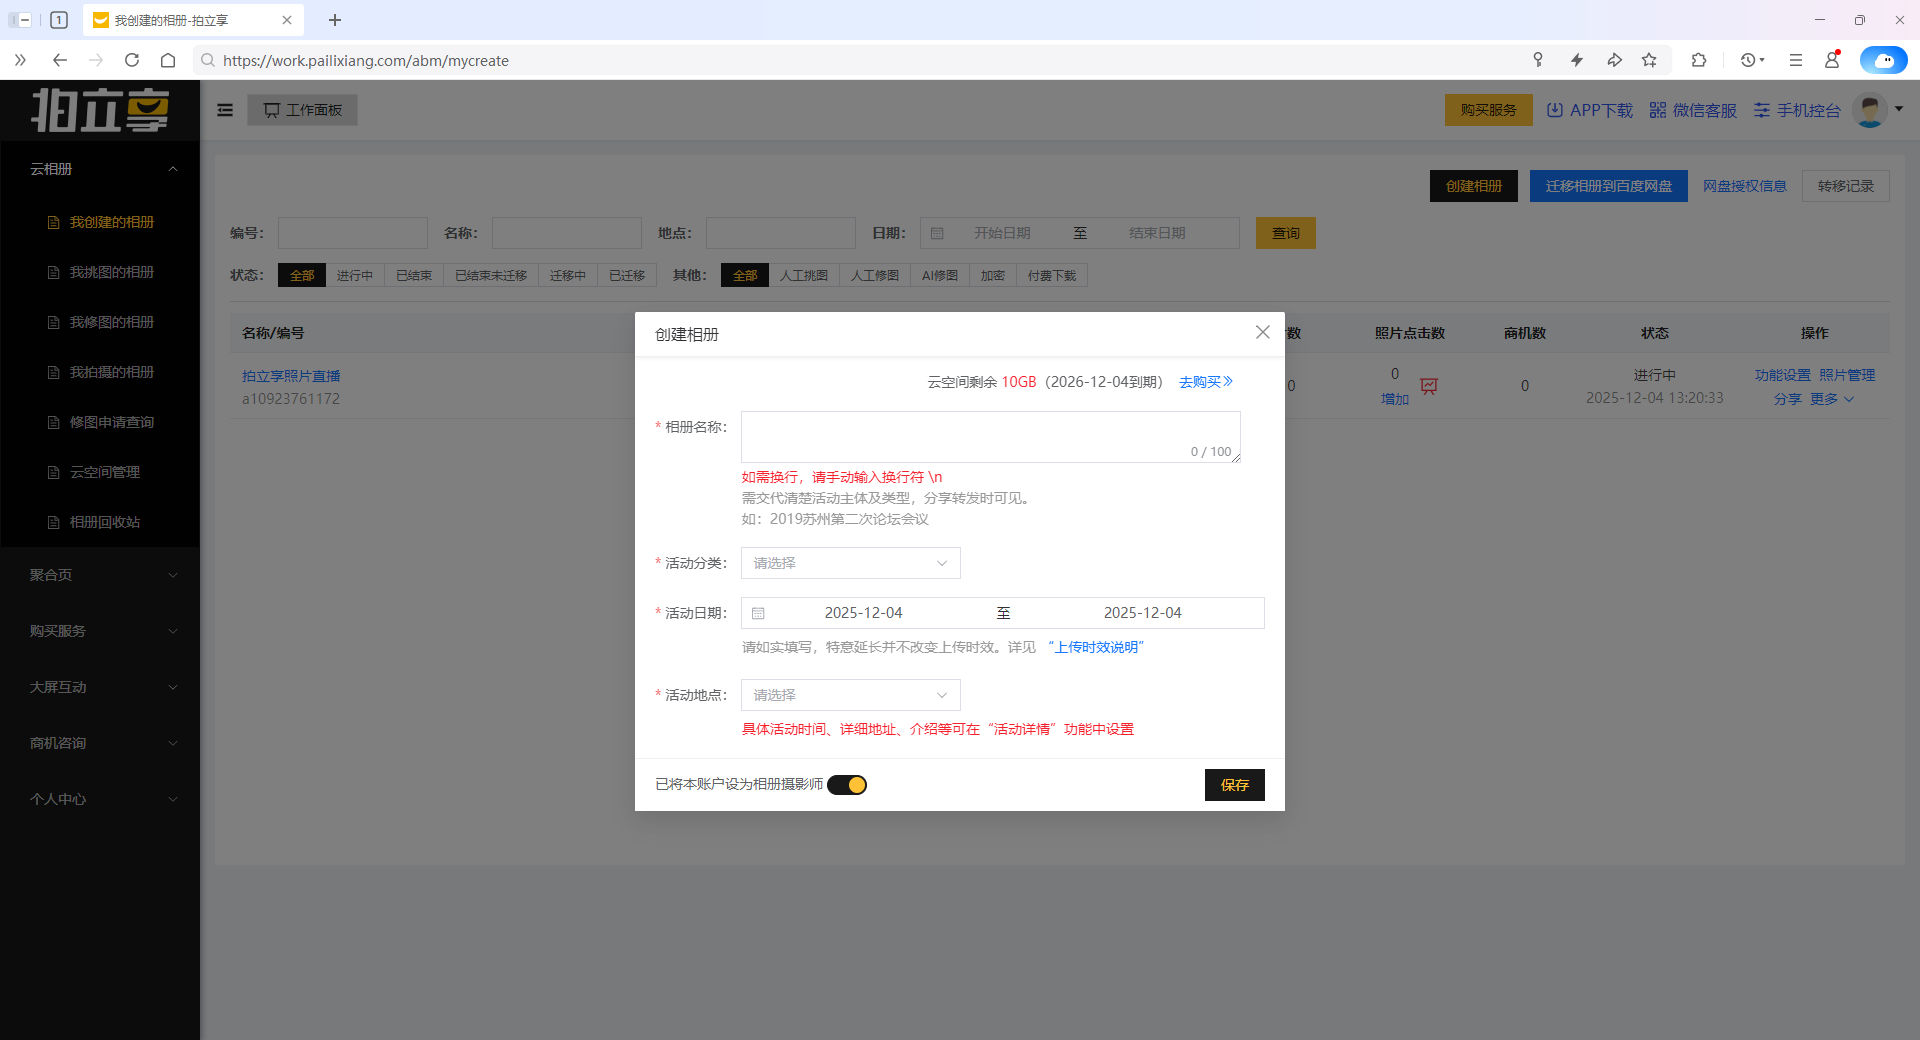Screen dimensions: 1920x1040
Task: Expand 大屏互动 in the sidebar
Action: point(100,687)
